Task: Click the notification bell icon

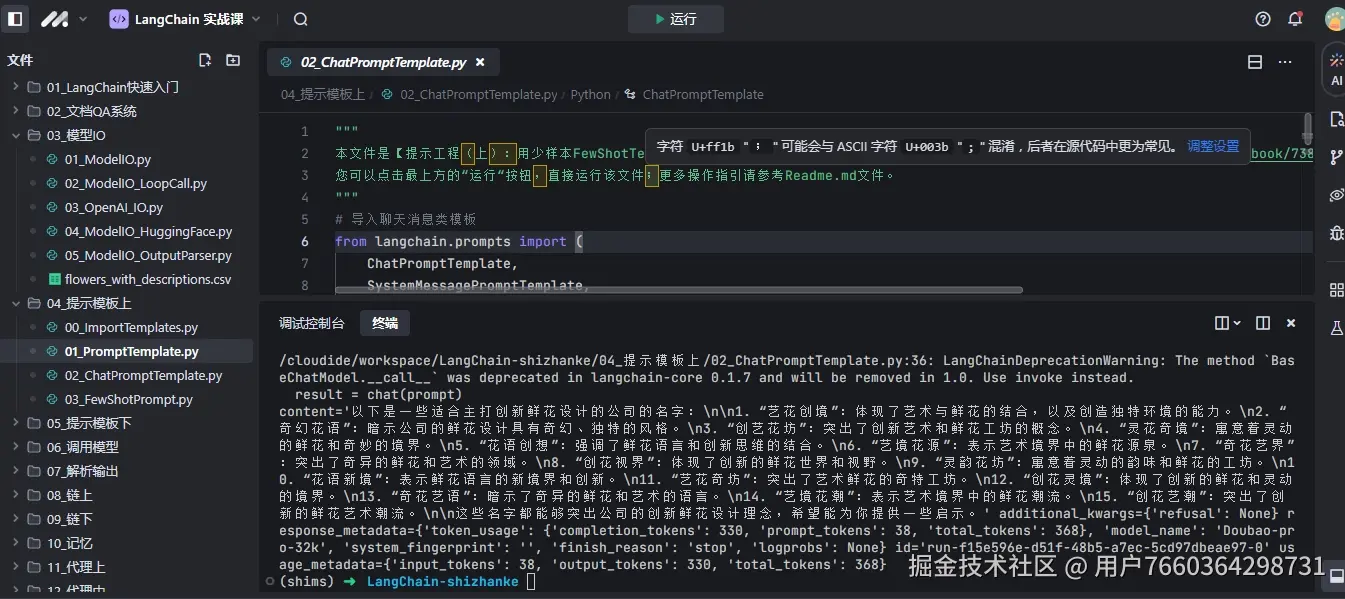Action: (x=1294, y=18)
